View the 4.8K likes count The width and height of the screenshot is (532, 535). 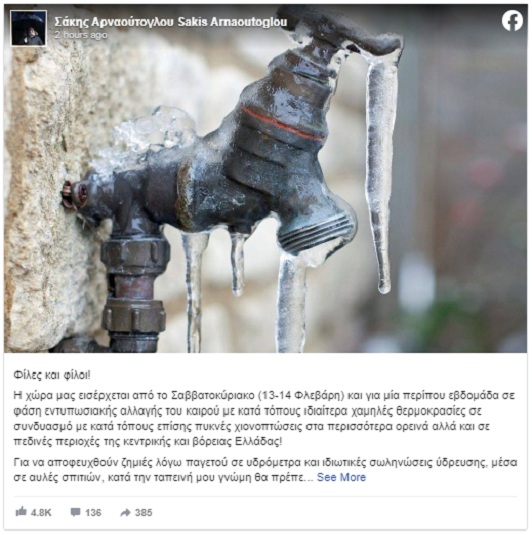41,512
